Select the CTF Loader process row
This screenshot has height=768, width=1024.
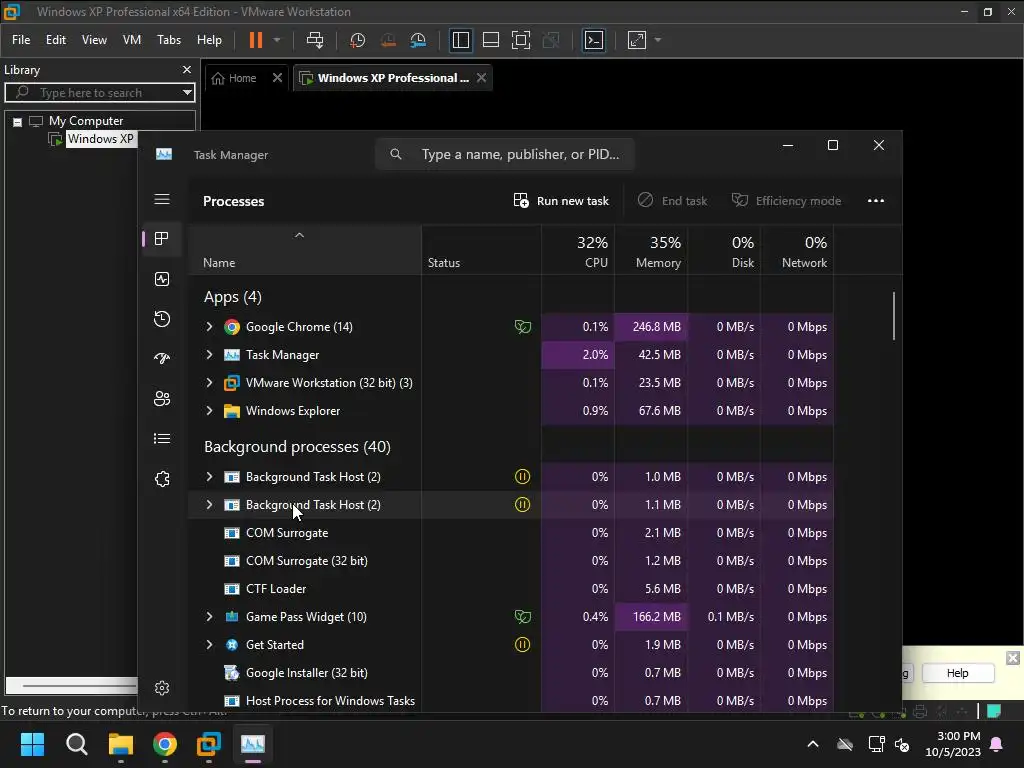(x=511, y=588)
